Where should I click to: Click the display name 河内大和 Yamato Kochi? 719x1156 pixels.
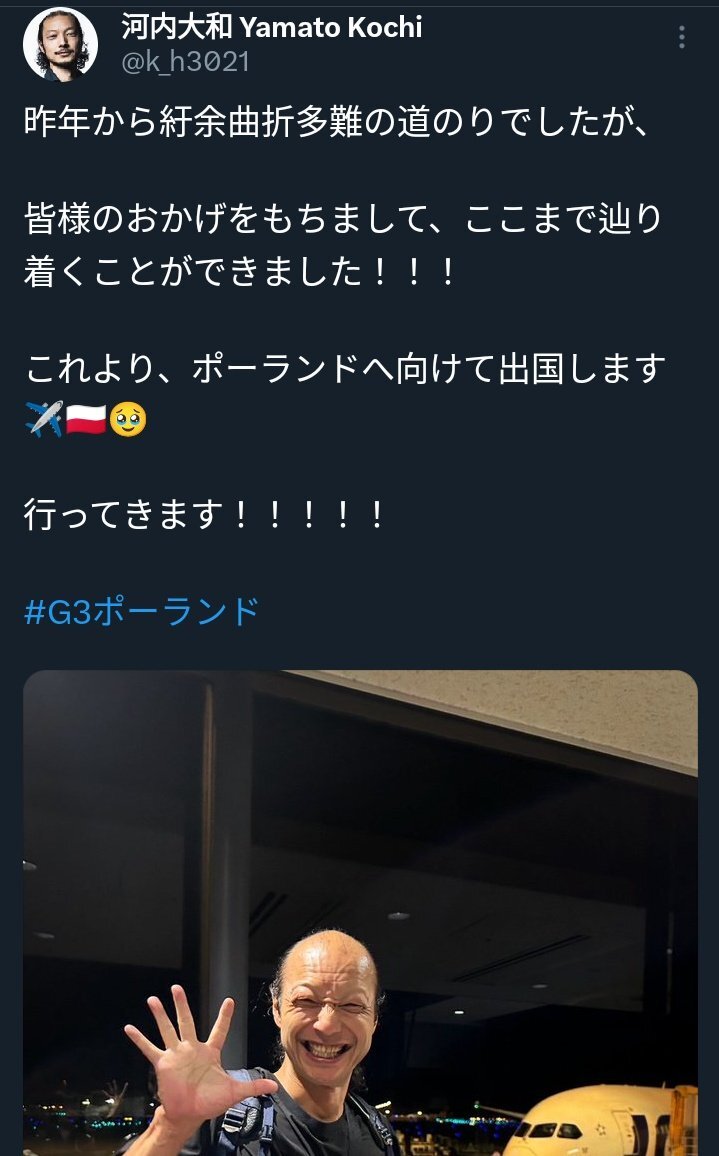[272, 27]
